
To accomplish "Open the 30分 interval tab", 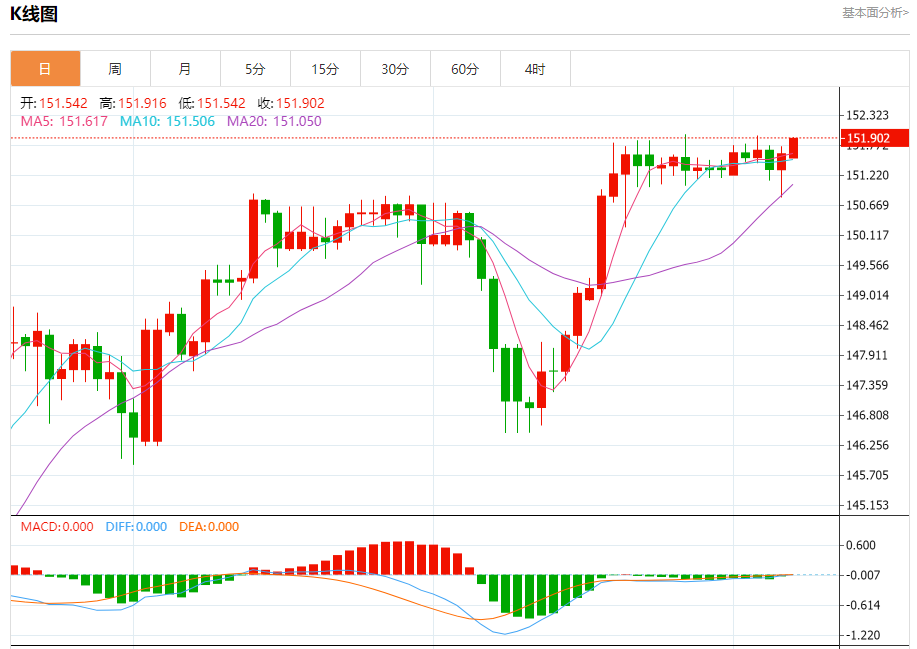I will point(395,69).
